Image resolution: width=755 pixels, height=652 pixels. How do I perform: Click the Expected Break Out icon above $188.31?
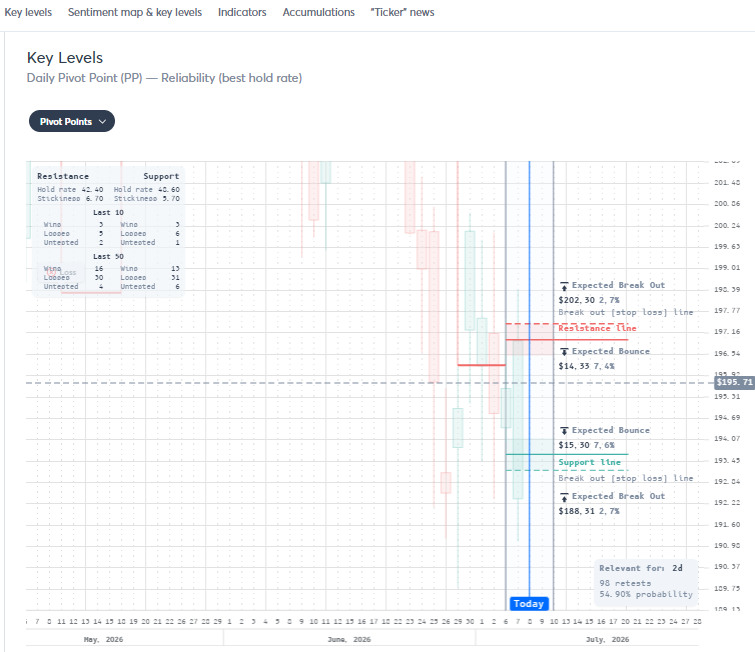tap(564, 497)
